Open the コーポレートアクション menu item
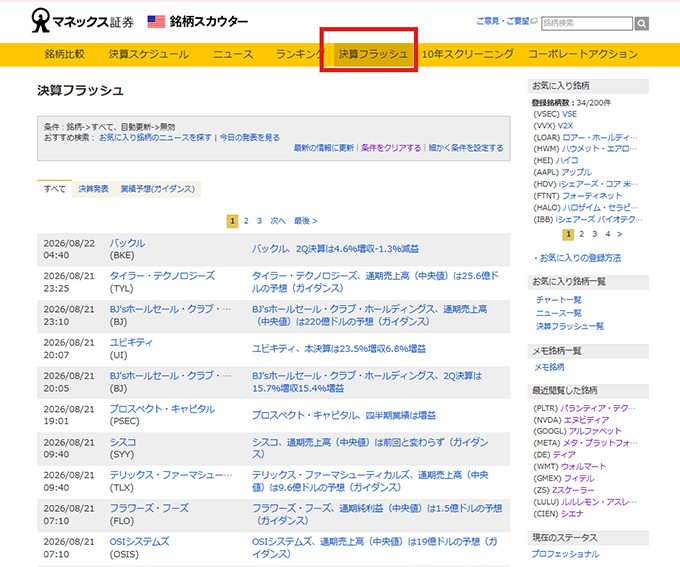680x567 pixels. (583, 54)
